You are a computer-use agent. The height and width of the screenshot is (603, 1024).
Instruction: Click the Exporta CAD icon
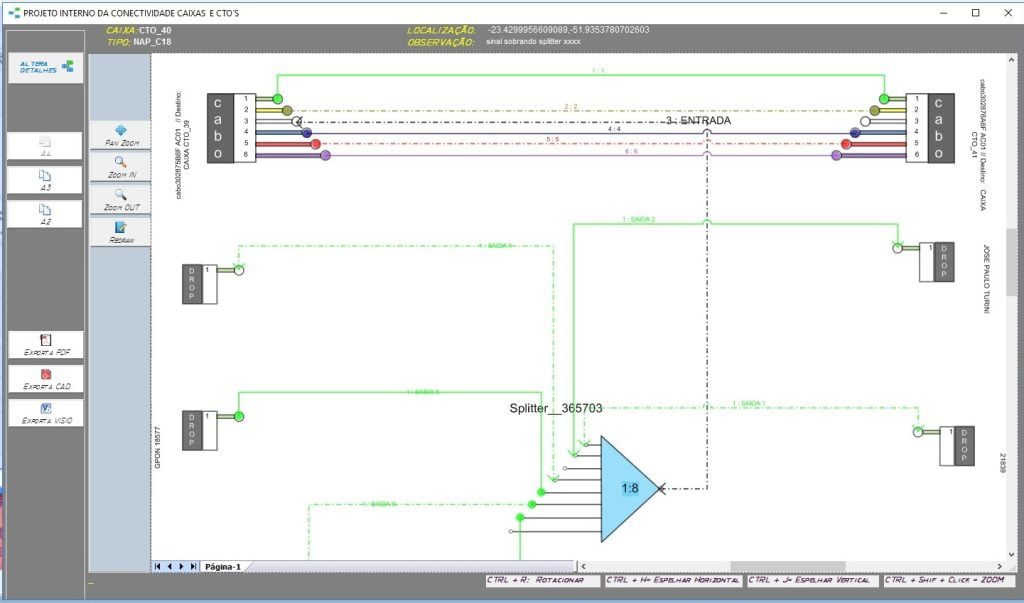point(46,379)
